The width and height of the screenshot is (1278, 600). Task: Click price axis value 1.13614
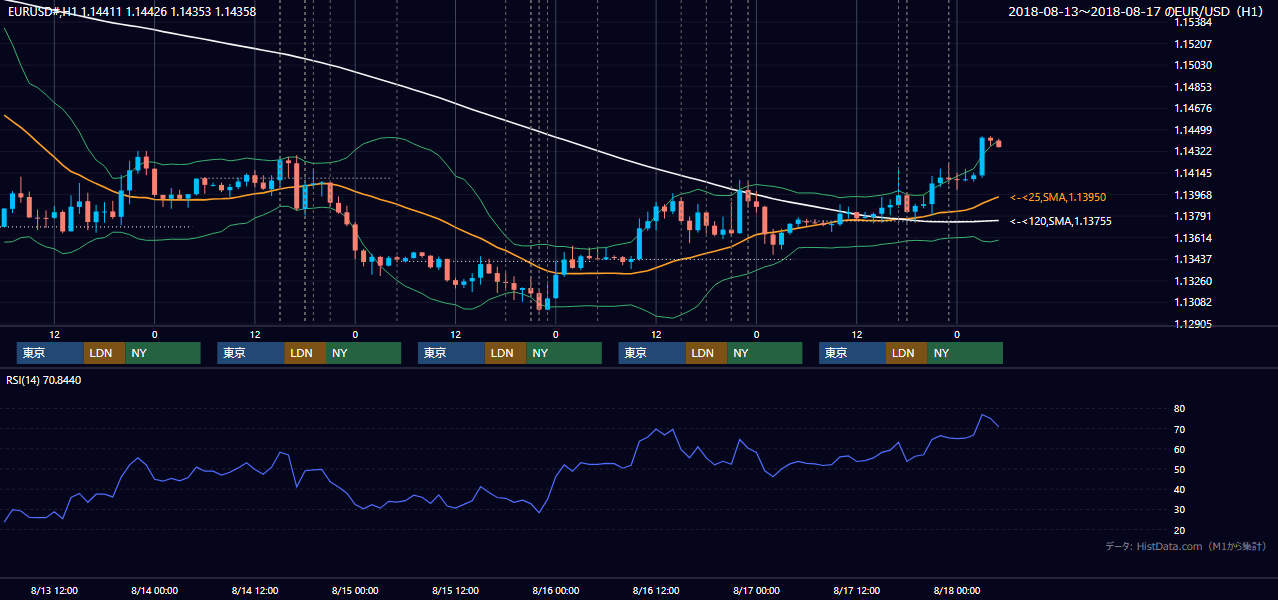(x=1193, y=237)
